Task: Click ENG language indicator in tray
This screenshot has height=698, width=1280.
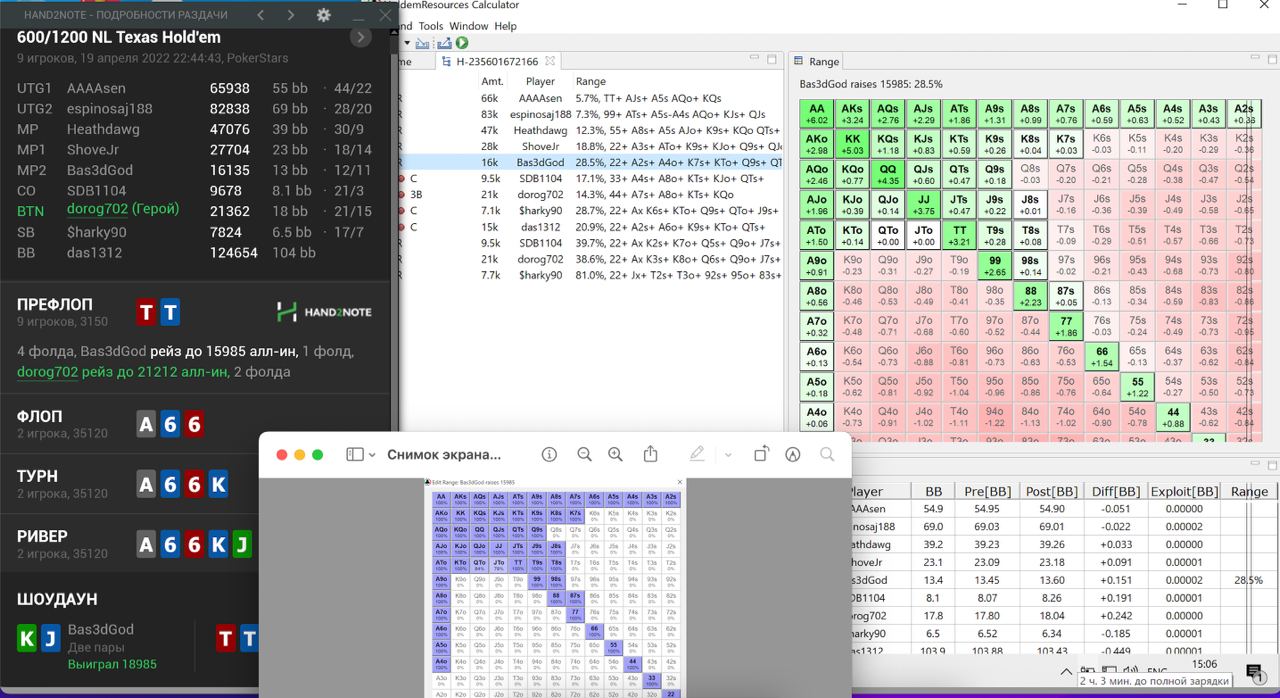Action: (x=1157, y=672)
